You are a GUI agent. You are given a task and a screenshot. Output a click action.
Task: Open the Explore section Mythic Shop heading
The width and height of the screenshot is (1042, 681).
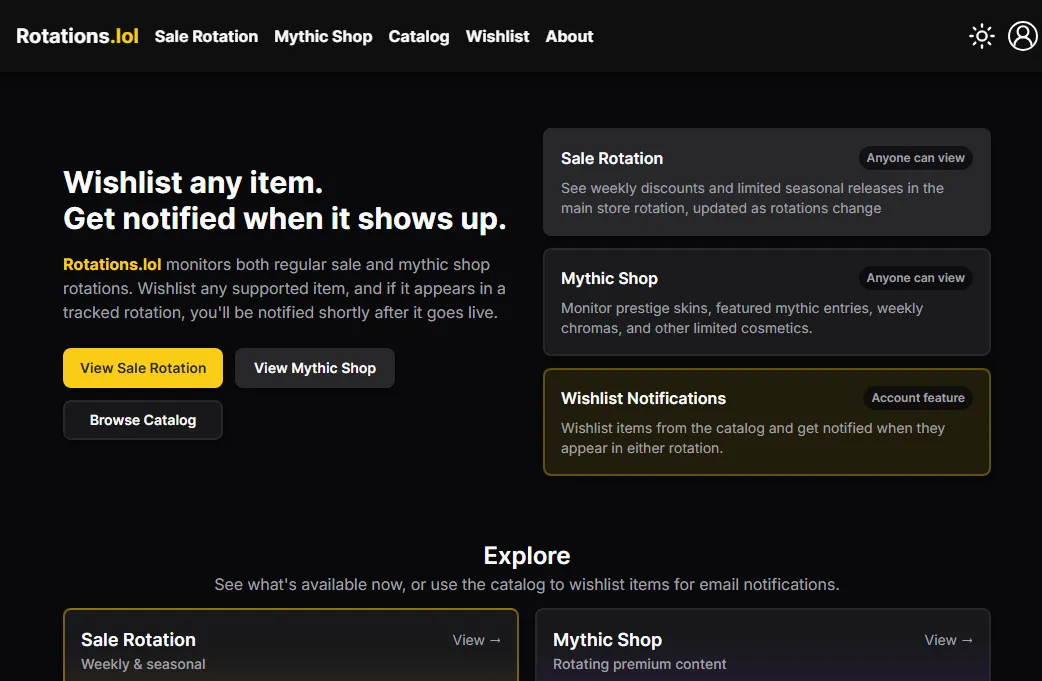(x=607, y=640)
